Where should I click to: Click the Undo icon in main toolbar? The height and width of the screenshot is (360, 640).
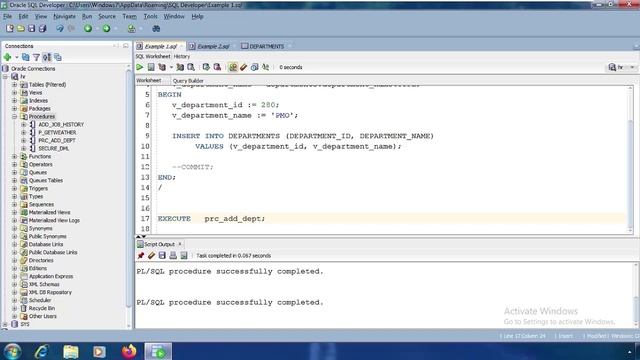60,29
